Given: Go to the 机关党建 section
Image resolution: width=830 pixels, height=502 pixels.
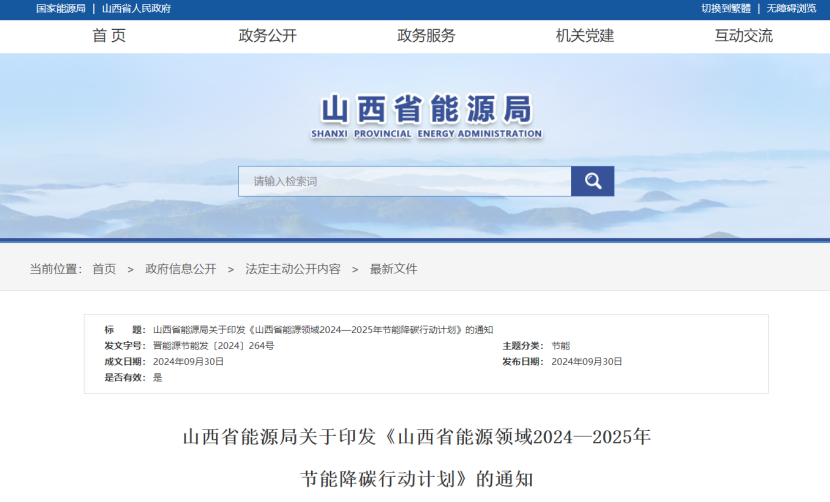Looking at the screenshot, I should (585, 36).
